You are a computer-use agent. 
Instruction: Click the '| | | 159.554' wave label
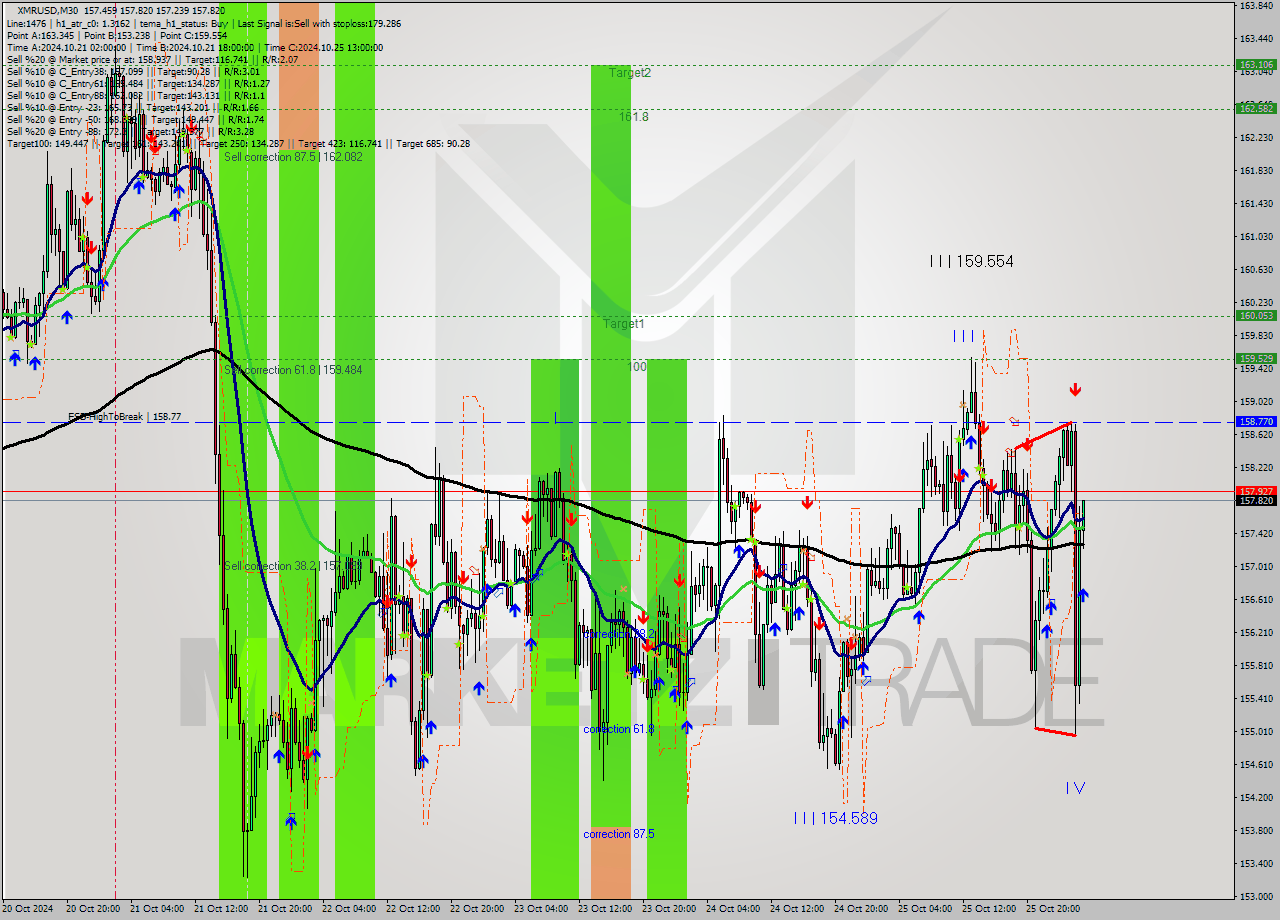point(971,261)
